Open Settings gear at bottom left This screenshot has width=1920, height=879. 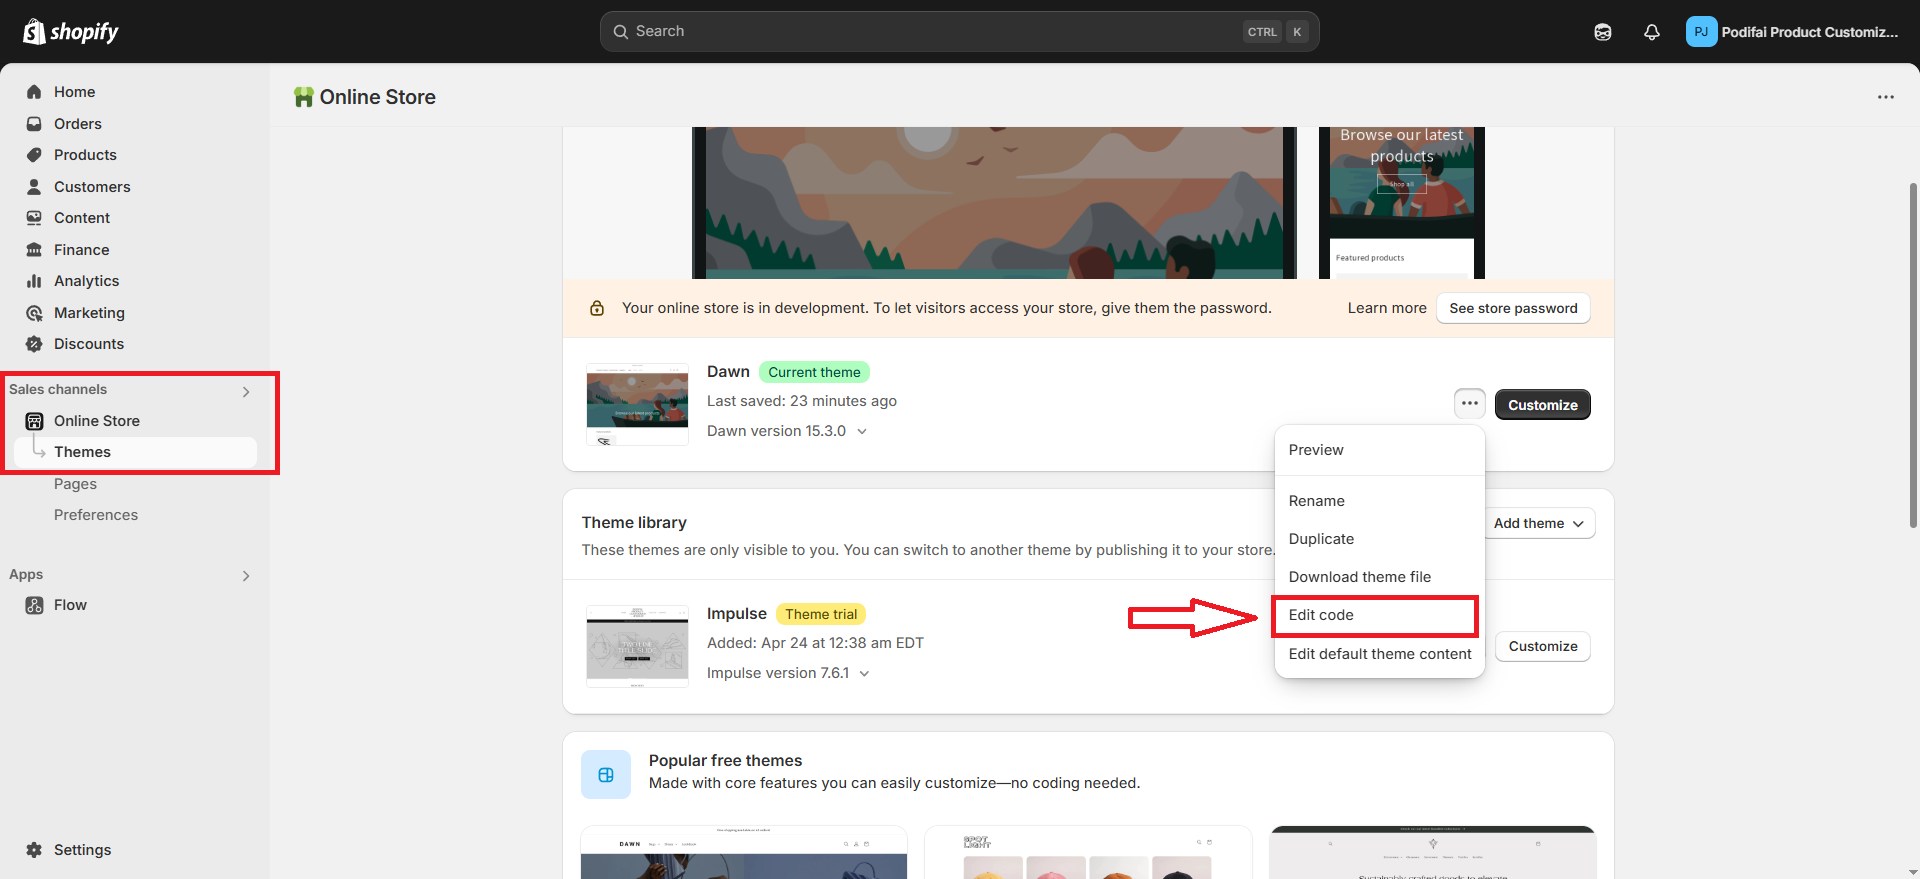click(x=82, y=850)
